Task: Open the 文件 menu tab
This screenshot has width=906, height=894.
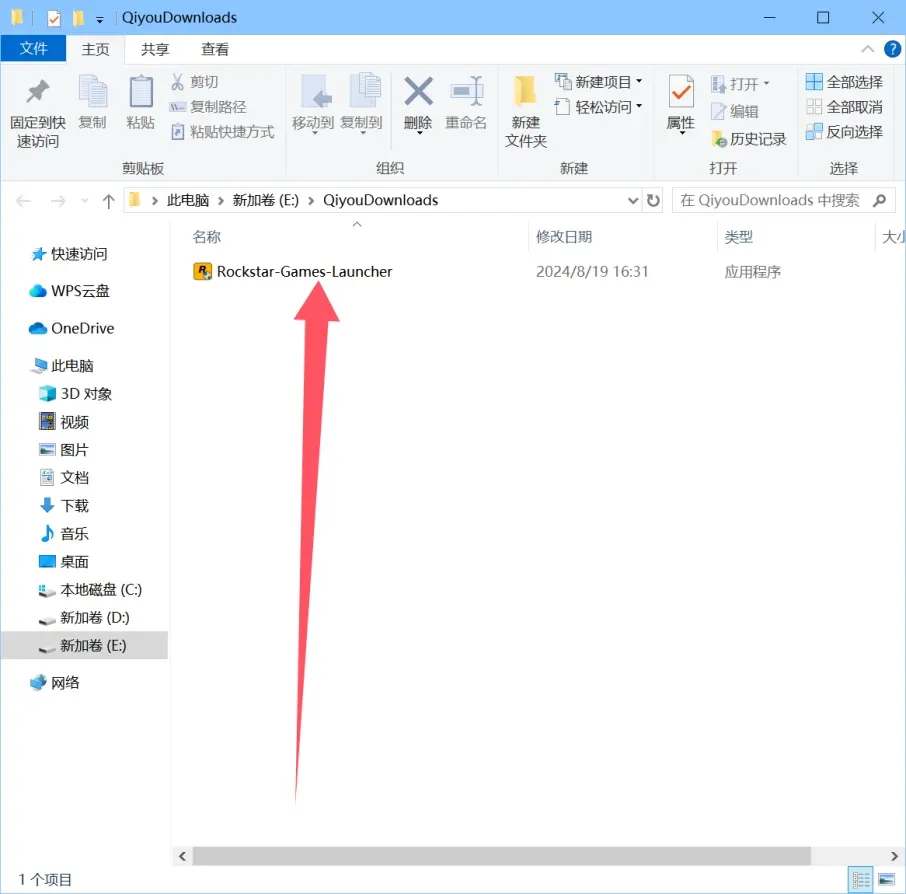Action: (x=33, y=49)
